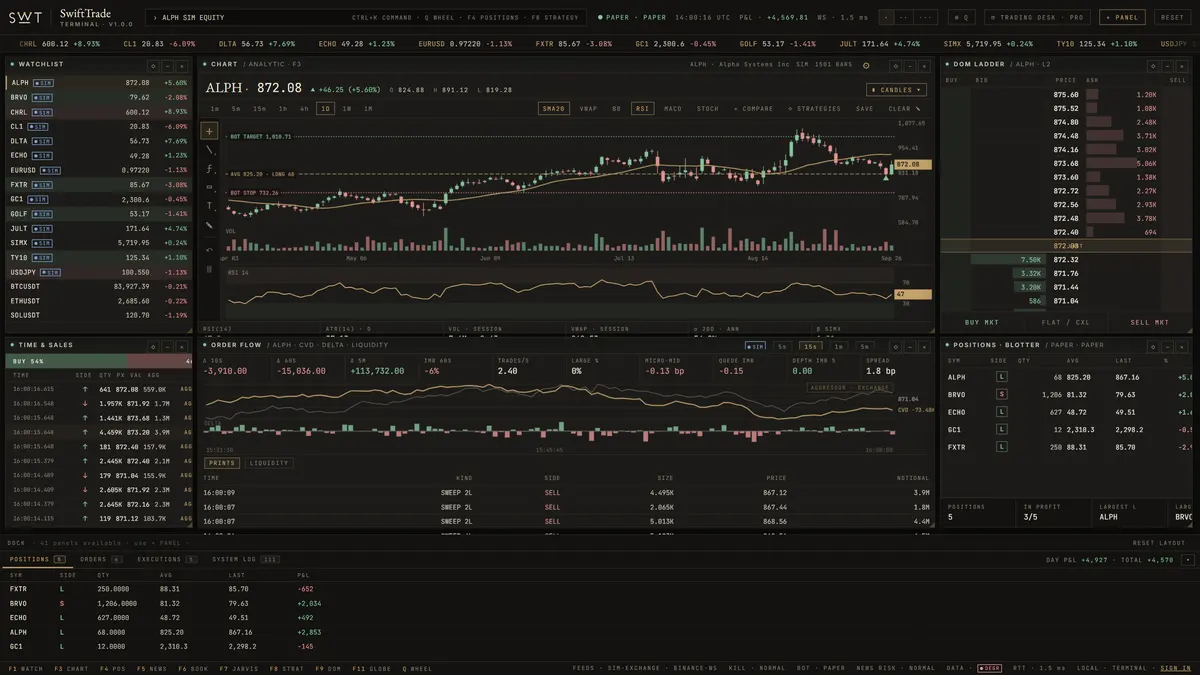This screenshot has width=1200, height=675.
Task: Select the single-column layout button
Action: pyautogui.click(x=887, y=18)
